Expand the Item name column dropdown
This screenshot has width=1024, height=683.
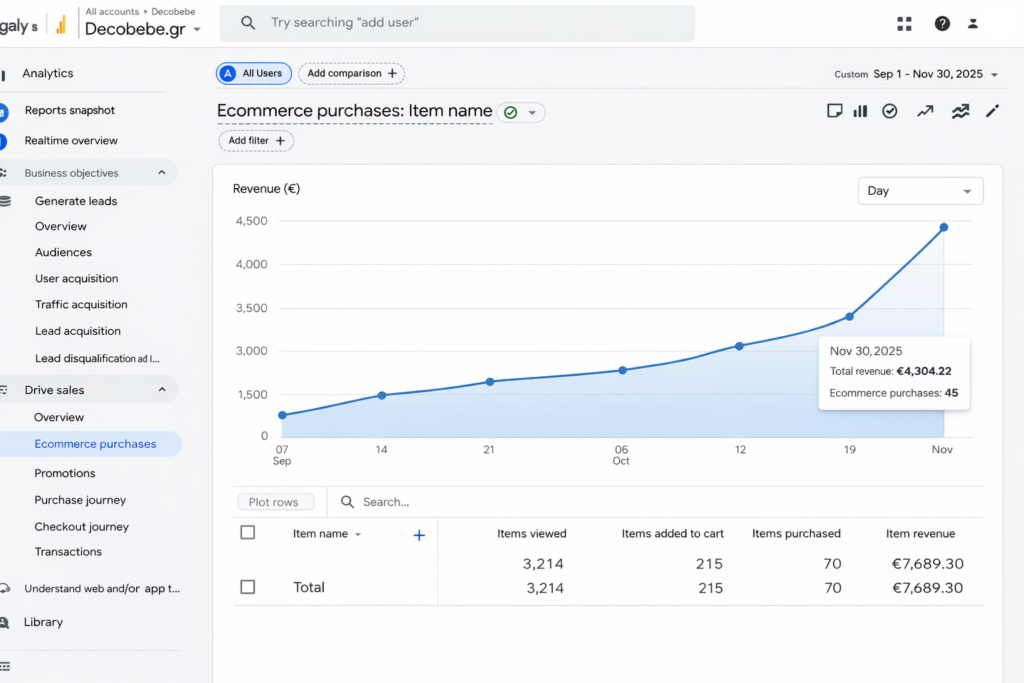coord(357,533)
